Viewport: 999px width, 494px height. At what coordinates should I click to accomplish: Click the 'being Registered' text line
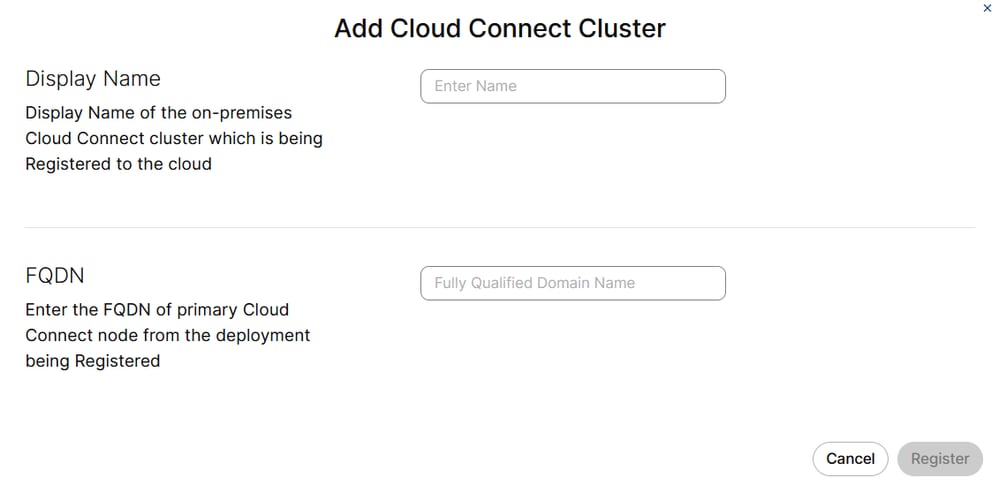[92, 361]
